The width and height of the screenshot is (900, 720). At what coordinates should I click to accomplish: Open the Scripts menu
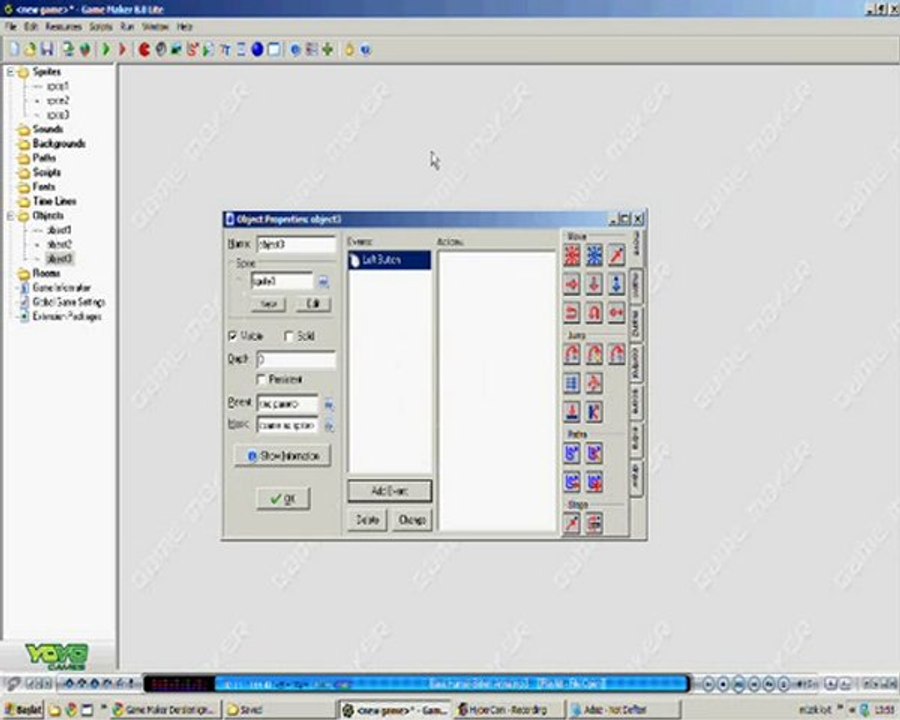[x=101, y=26]
